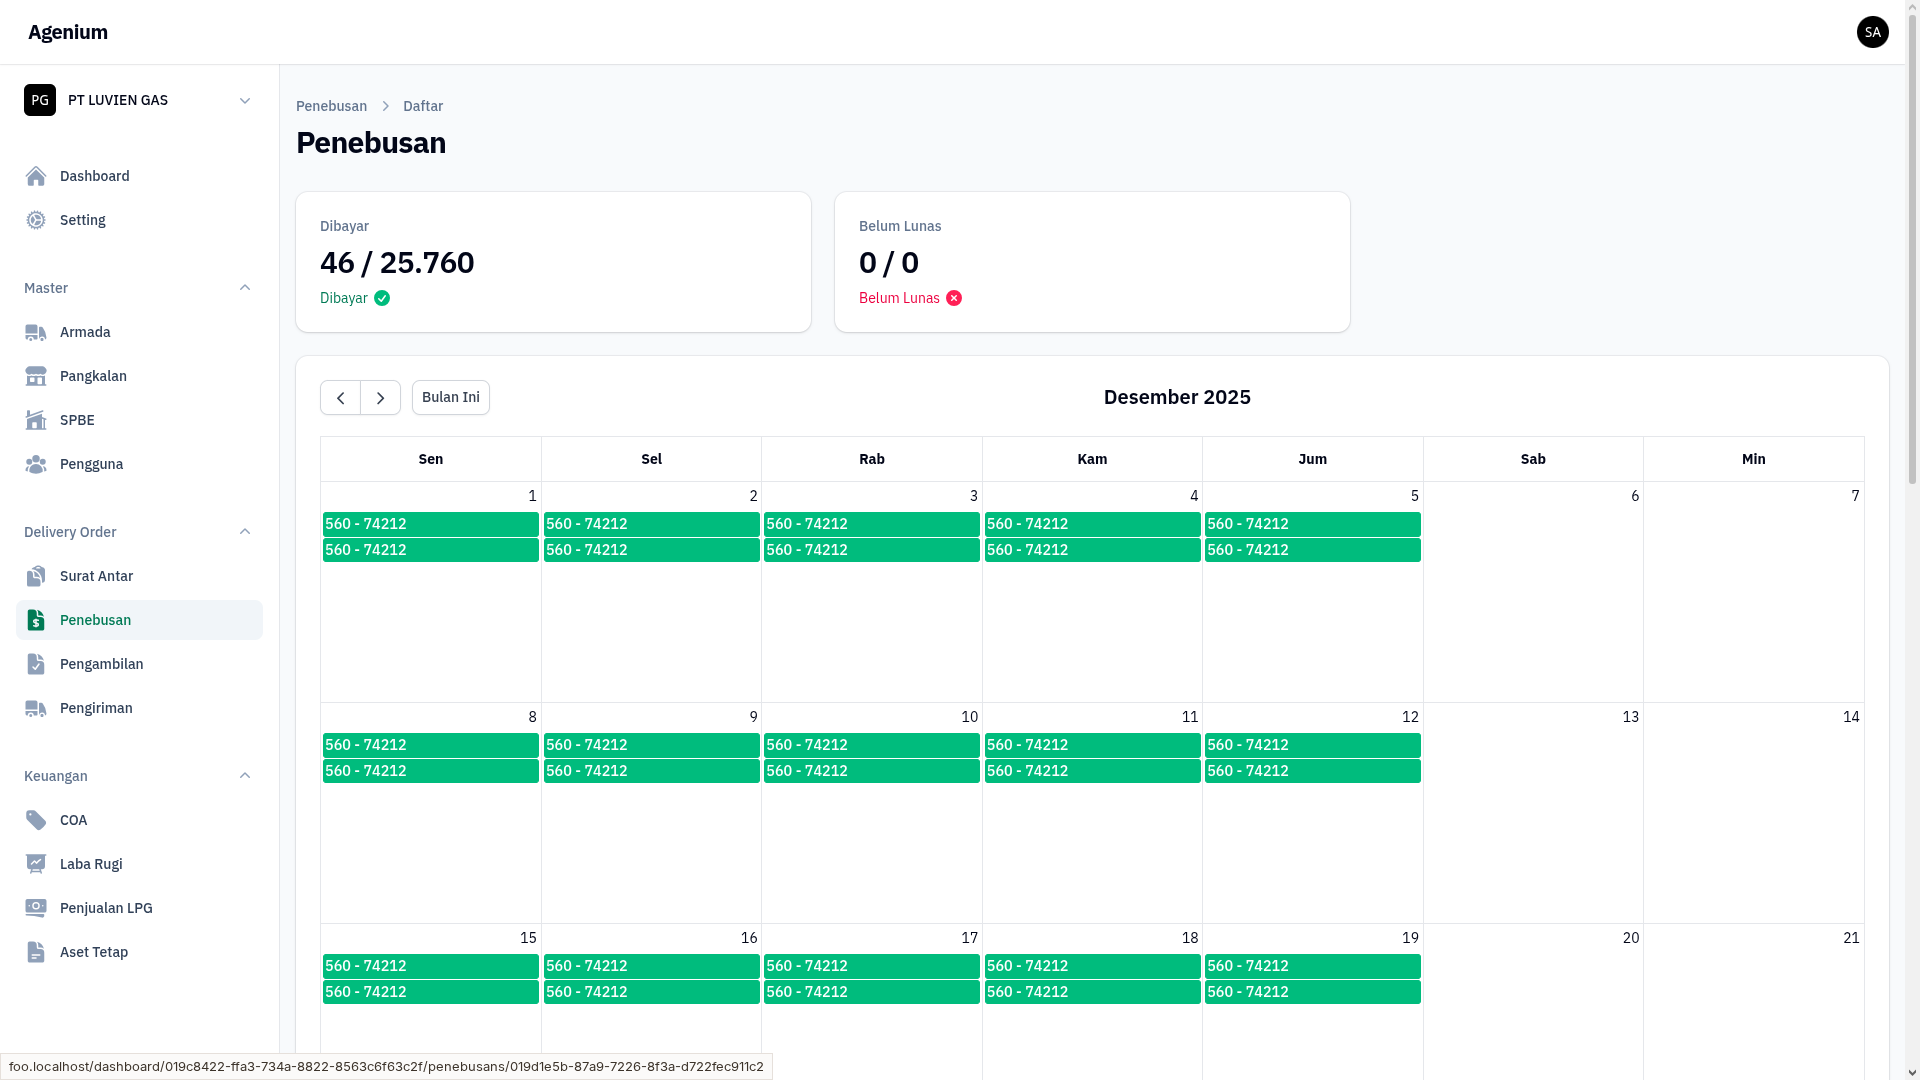Open the Penjualan LPG menu item
This screenshot has width=1920, height=1080.
[x=139, y=908]
